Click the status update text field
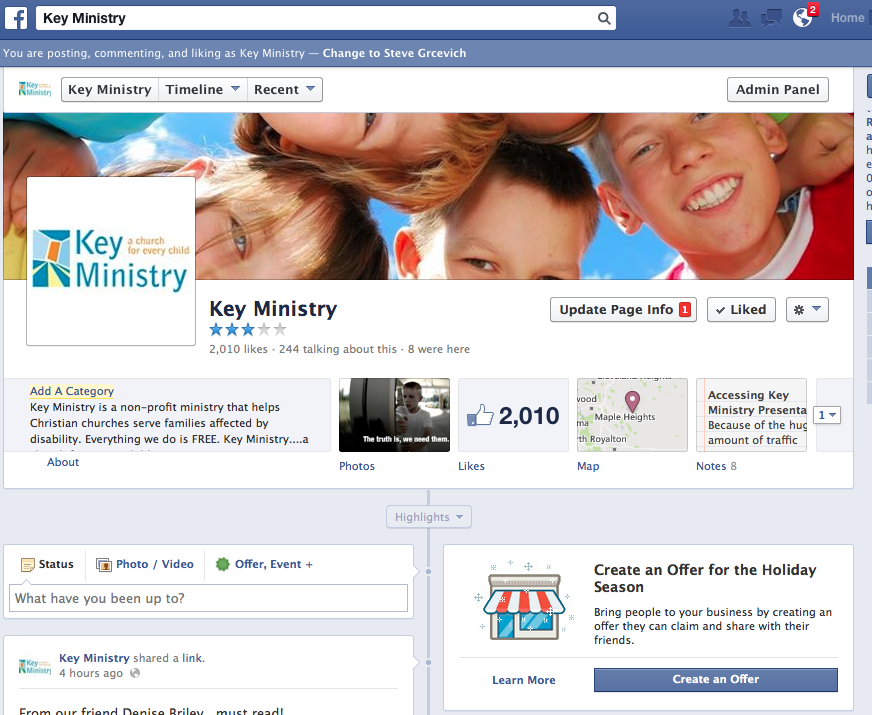Image resolution: width=872 pixels, height=715 pixels. tap(208, 599)
